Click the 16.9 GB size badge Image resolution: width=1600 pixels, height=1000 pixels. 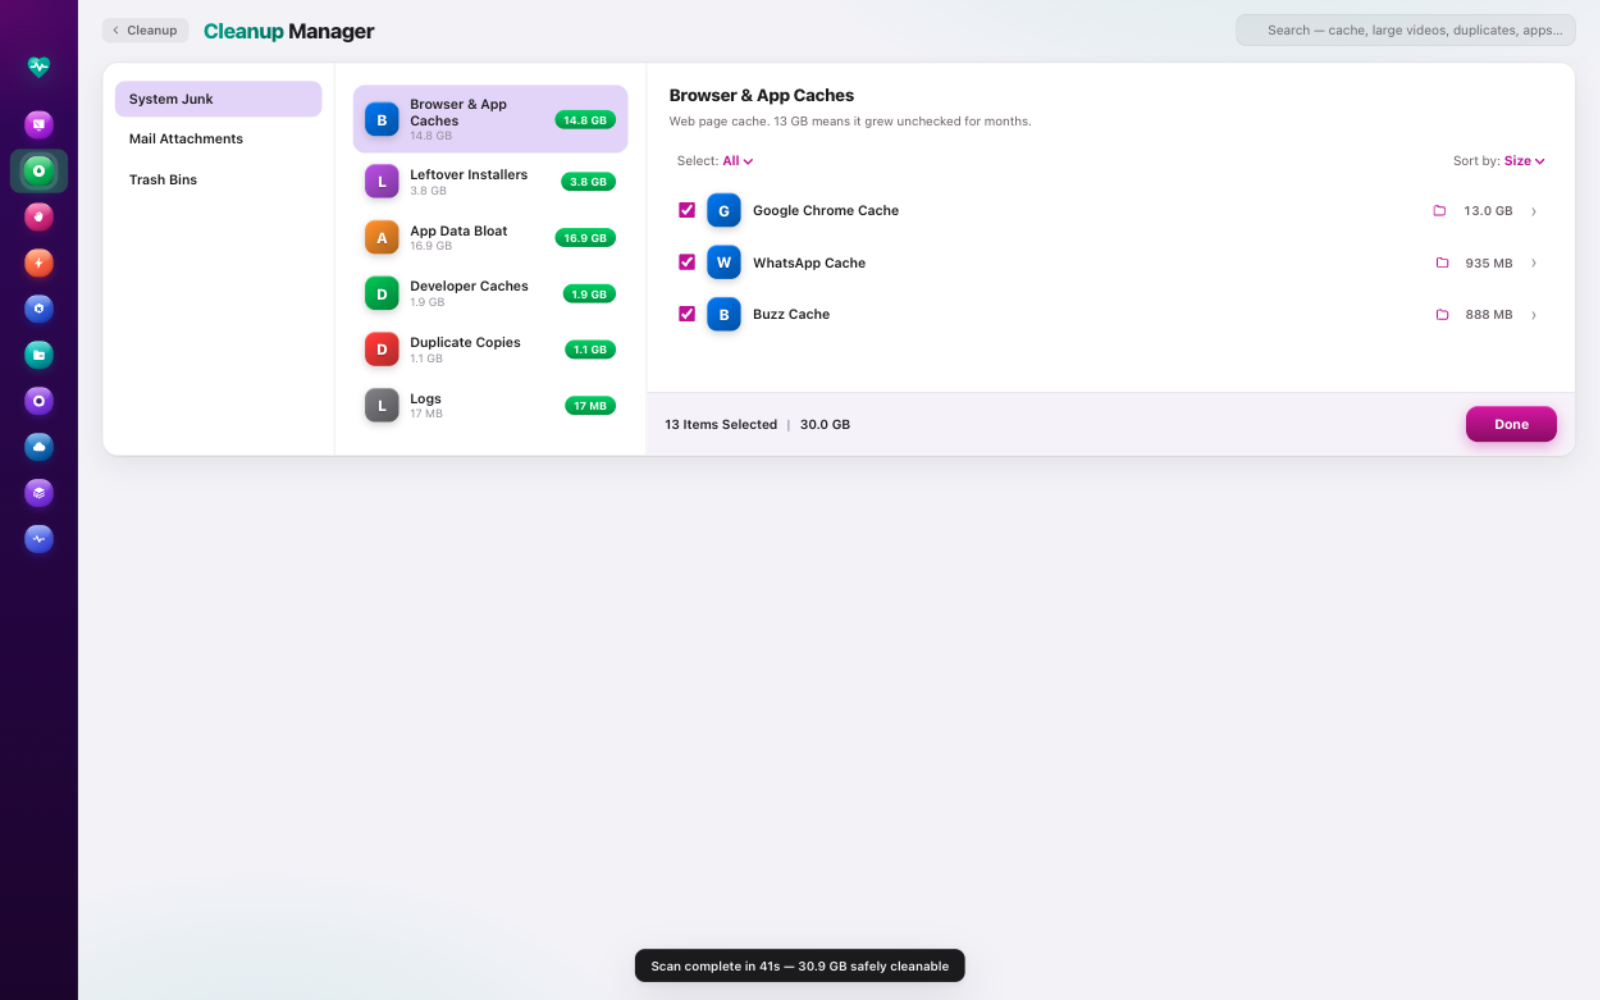click(x=585, y=238)
